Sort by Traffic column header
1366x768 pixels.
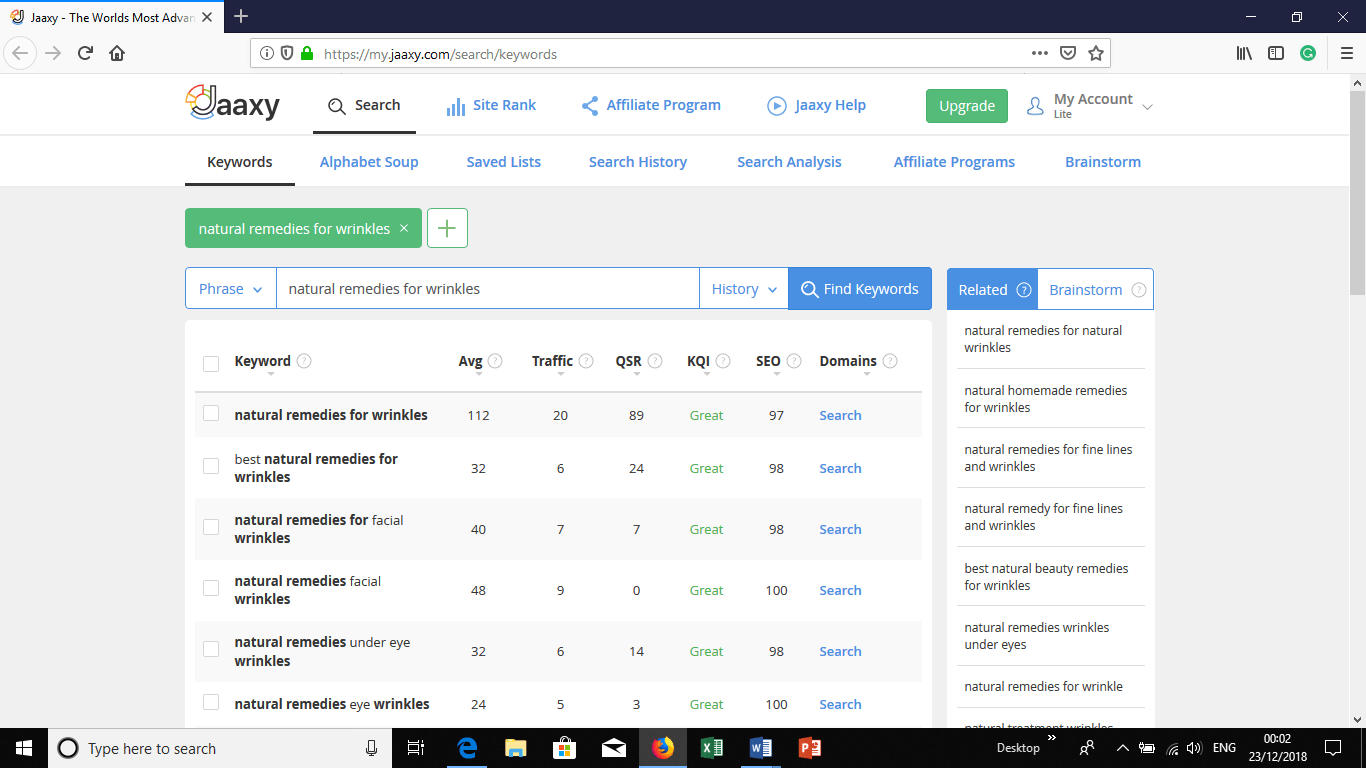[x=552, y=361]
